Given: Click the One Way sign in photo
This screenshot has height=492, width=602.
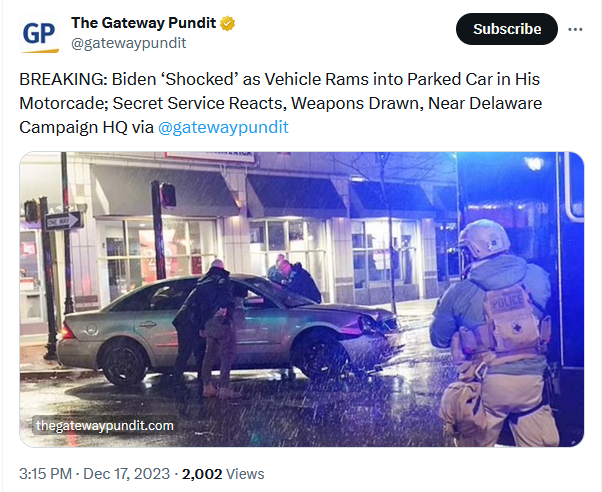Looking at the screenshot, I should (x=63, y=221).
